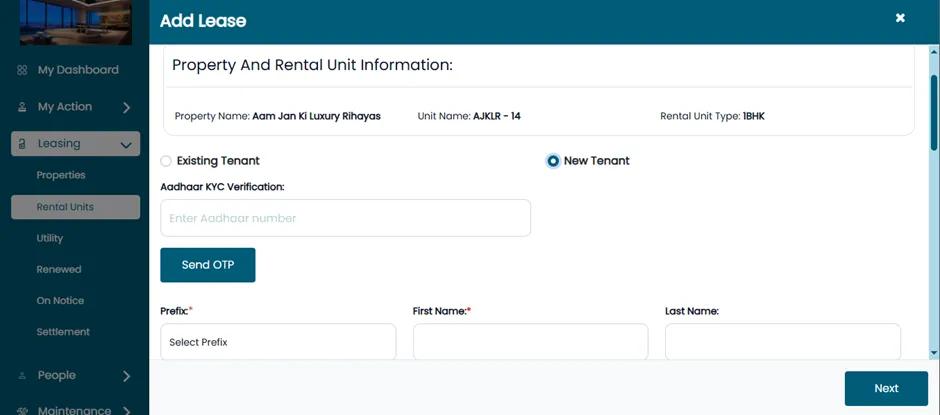
Task: Click the dialog scrollbar up arrow
Action: tap(934, 52)
